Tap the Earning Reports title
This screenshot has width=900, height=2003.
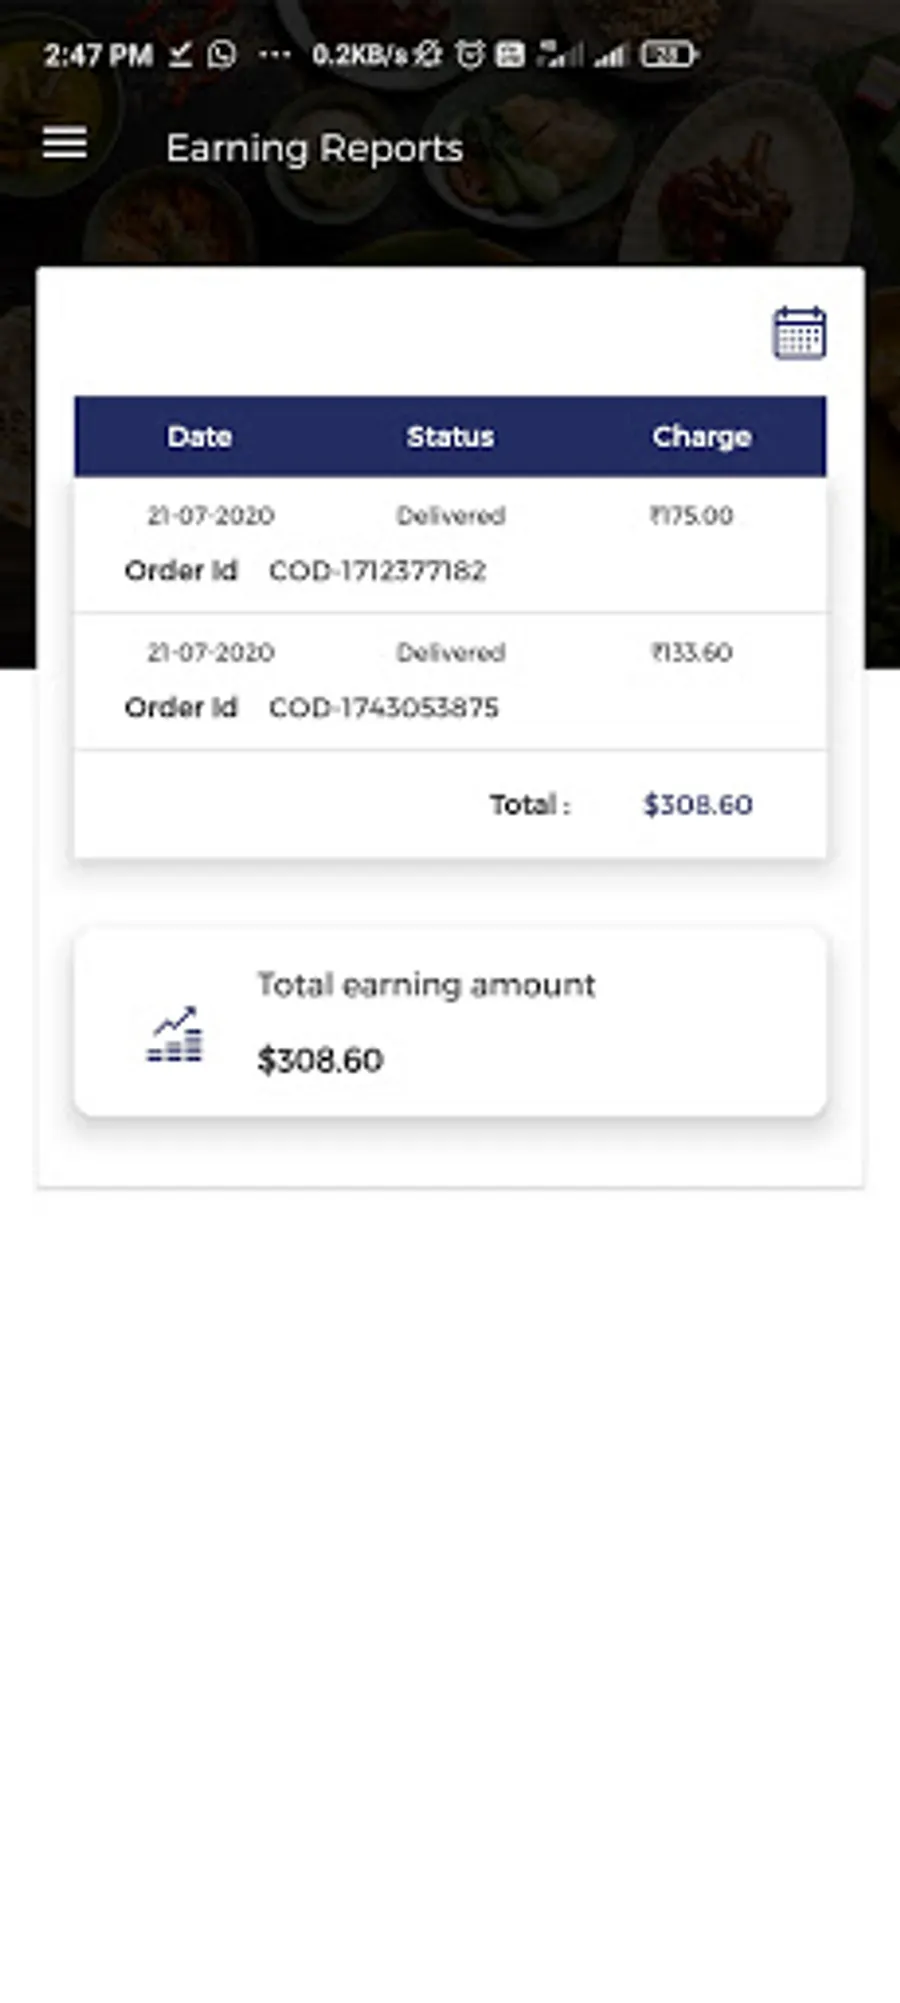click(x=314, y=149)
